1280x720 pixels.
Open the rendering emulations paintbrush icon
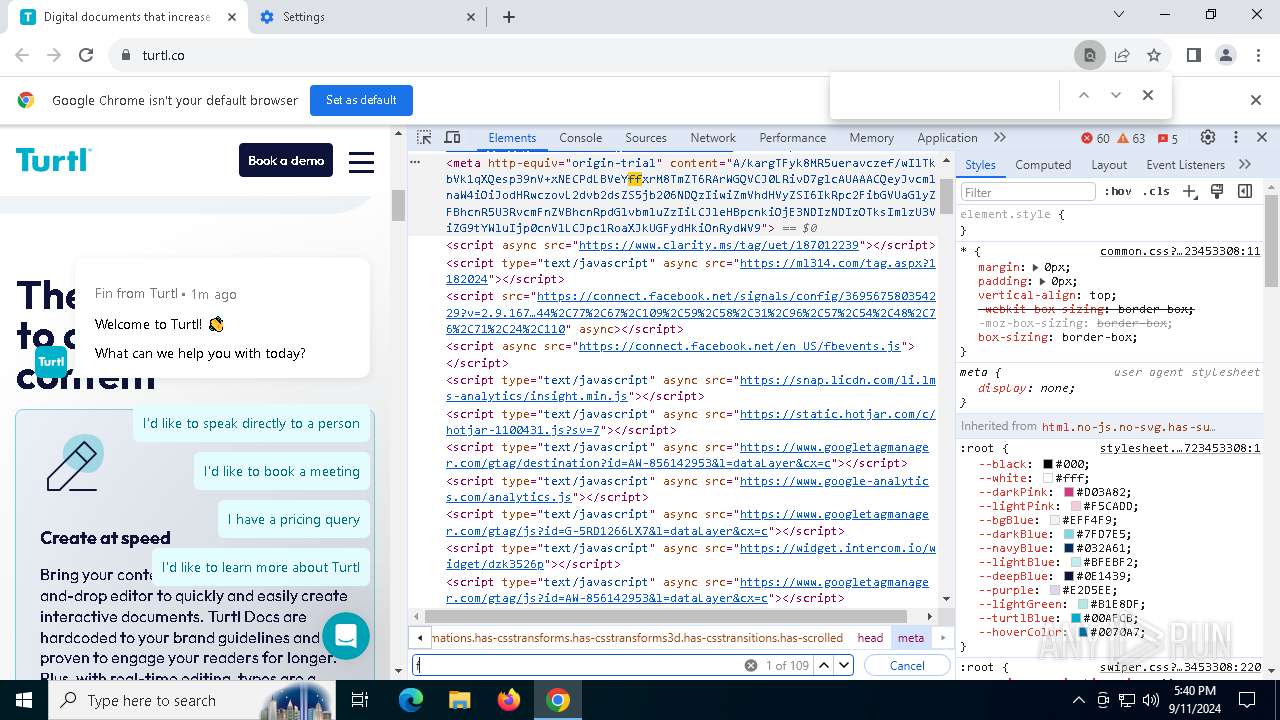click(x=1217, y=191)
